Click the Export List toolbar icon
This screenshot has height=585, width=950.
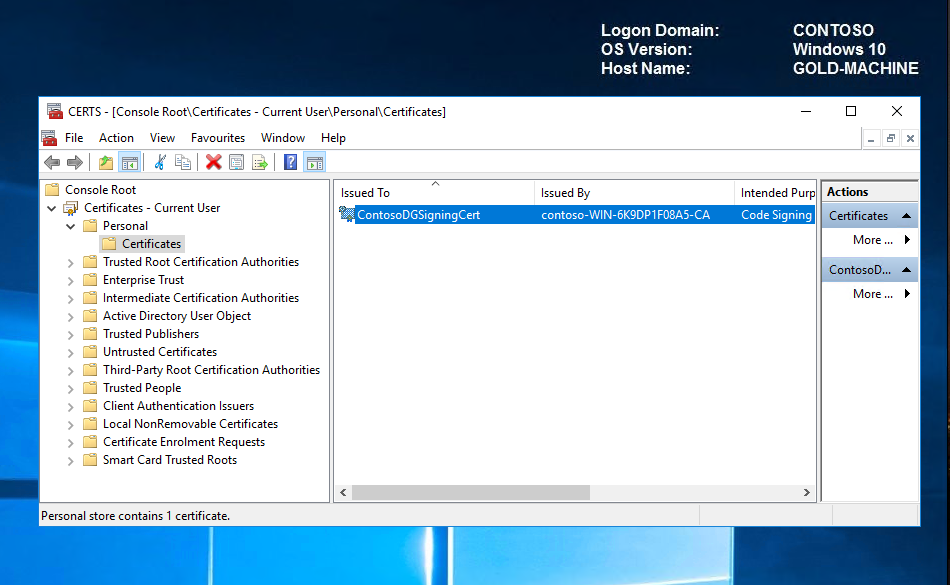pos(260,162)
